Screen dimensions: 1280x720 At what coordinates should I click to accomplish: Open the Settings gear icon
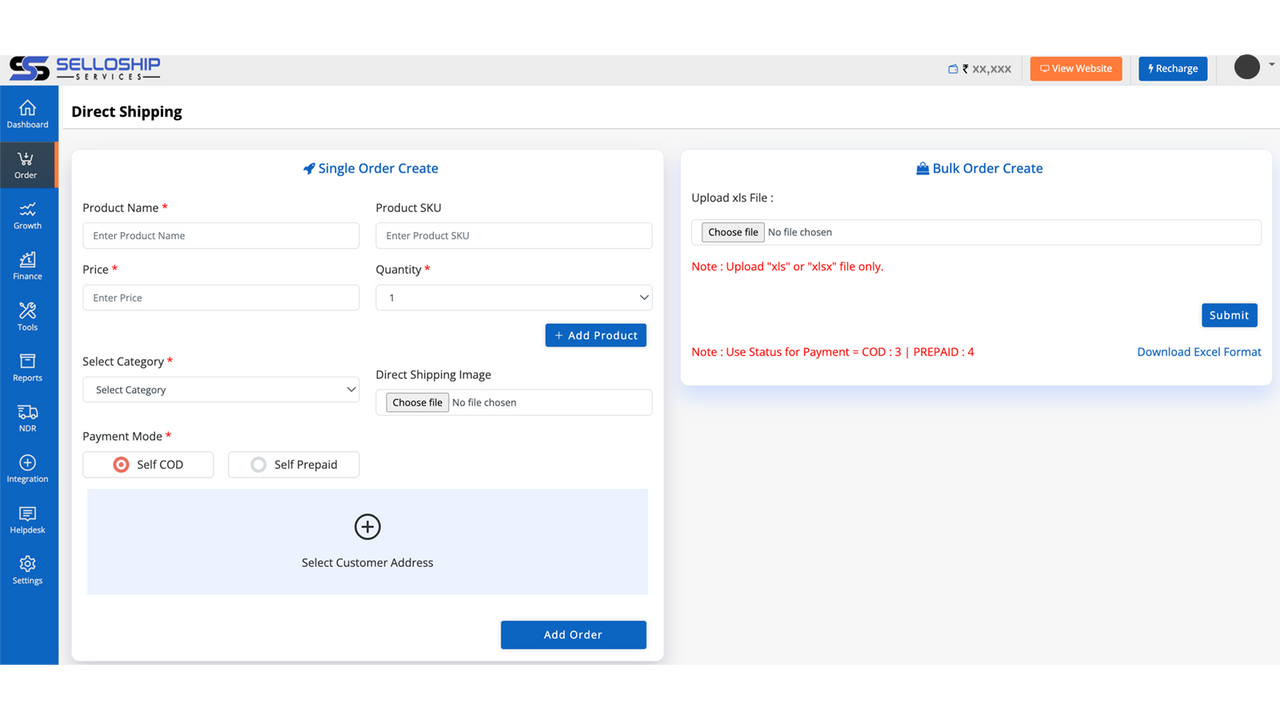(28, 564)
